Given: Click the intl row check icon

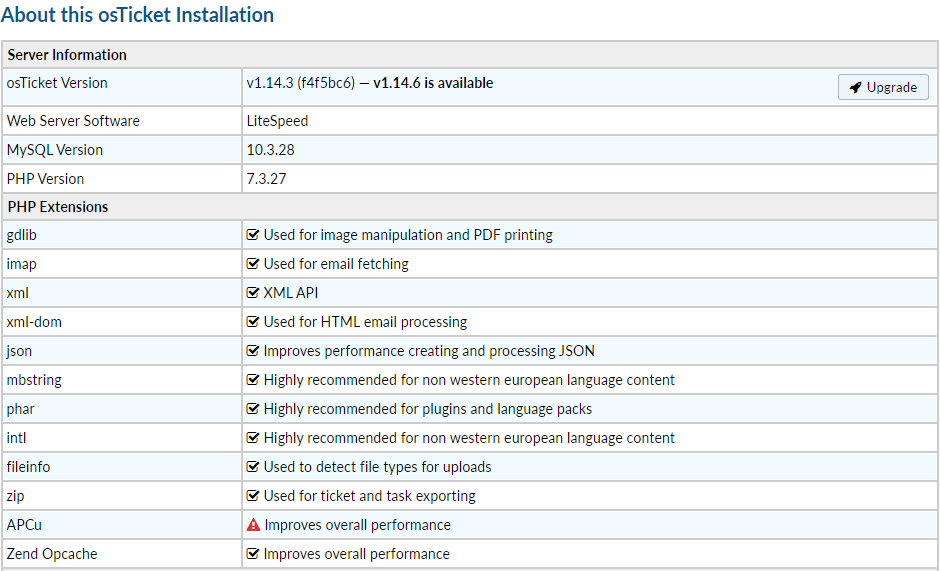Looking at the screenshot, I should click(x=252, y=438).
